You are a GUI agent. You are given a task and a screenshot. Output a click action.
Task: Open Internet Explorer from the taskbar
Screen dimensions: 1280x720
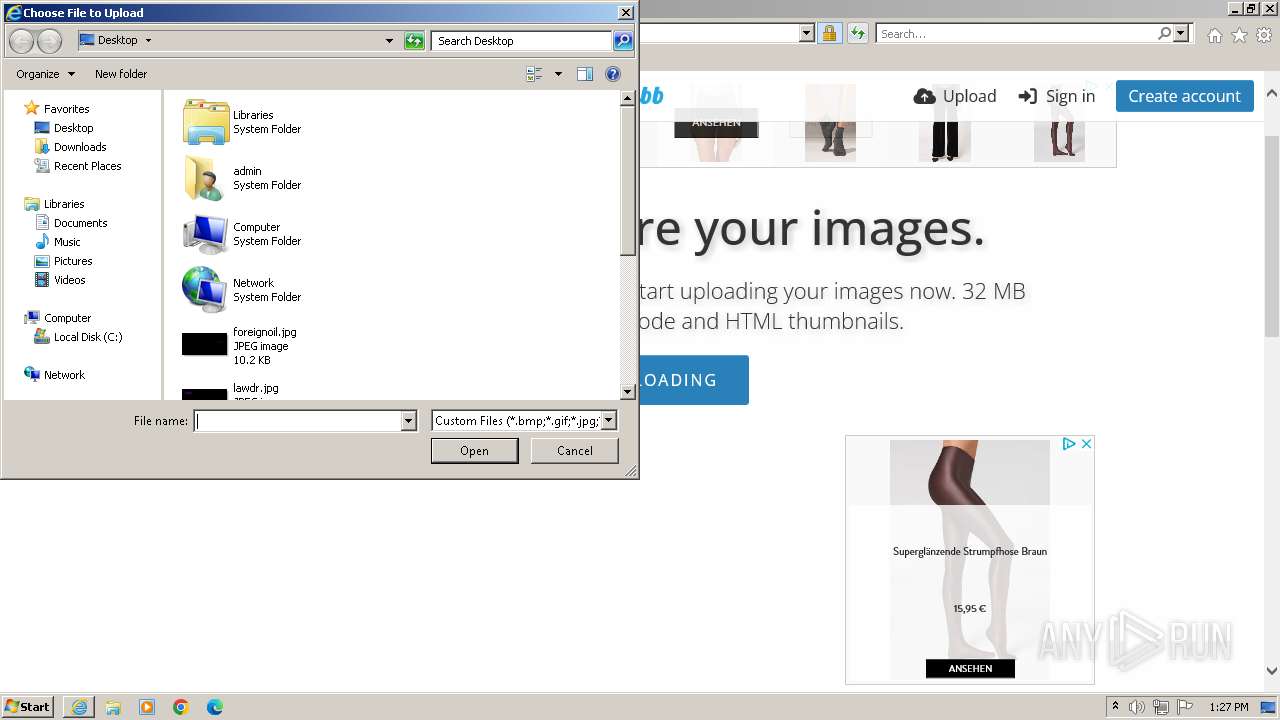[x=79, y=707]
